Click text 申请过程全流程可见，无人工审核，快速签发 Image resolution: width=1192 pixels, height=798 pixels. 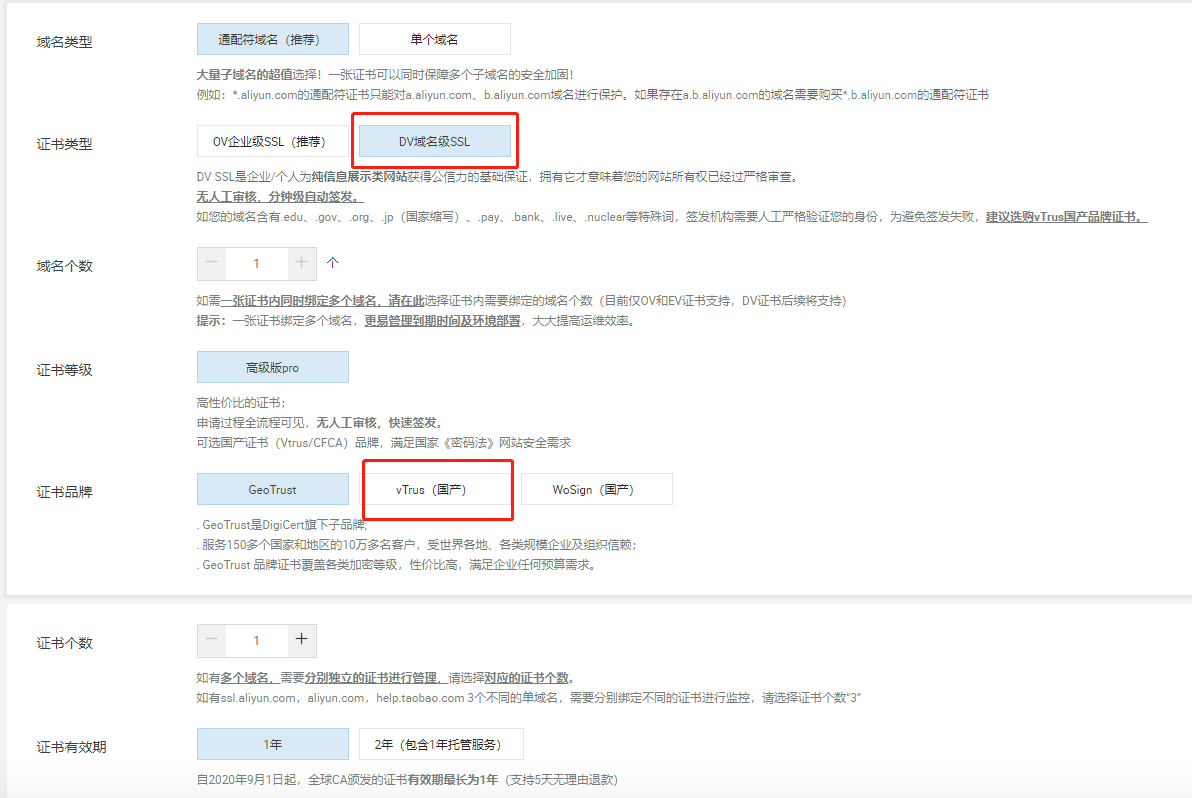[x=320, y=423]
